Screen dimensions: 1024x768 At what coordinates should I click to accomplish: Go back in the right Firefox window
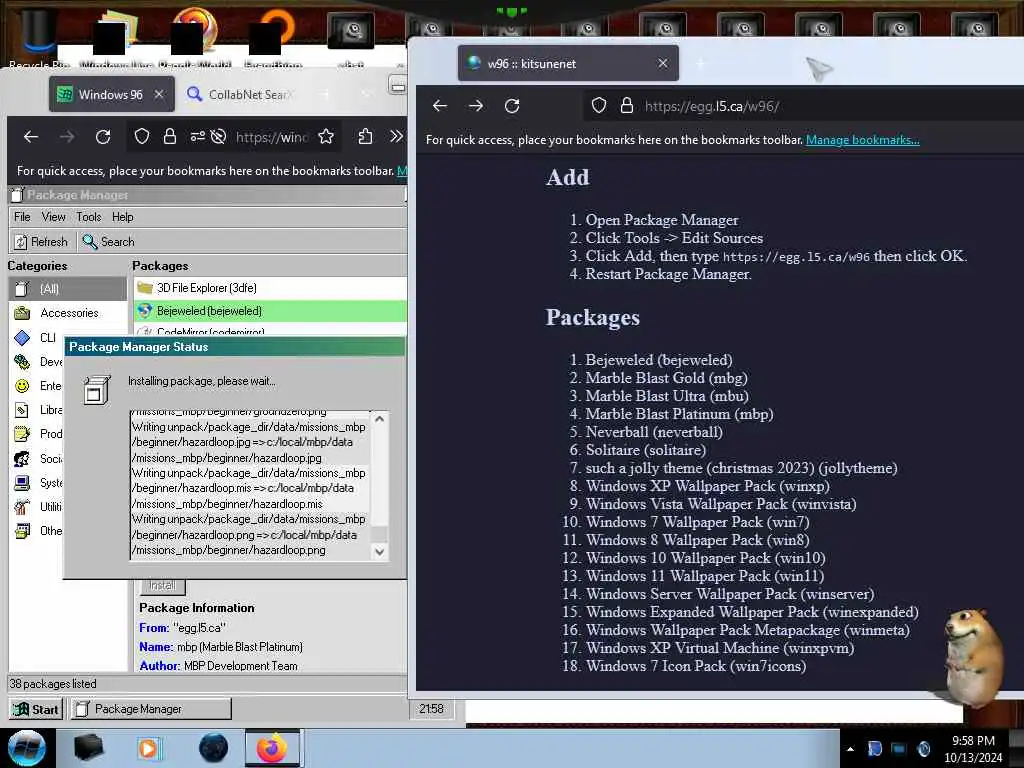point(440,106)
